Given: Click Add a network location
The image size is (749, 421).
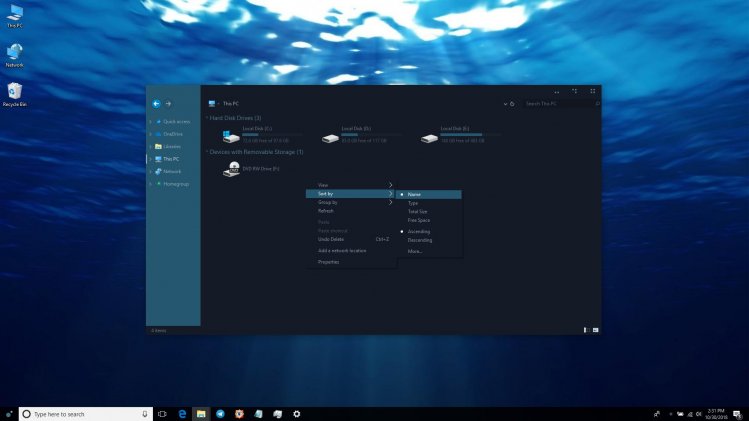Looking at the screenshot, I should 342,251.
